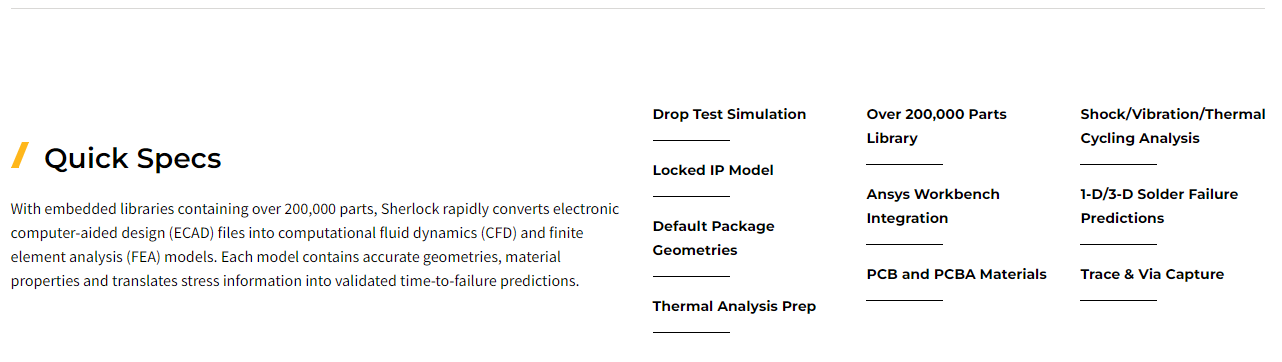The height and width of the screenshot is (362, 1282).
Task: Select Ansys Workbench Integration spec
Action: click(x=933, y=206)
